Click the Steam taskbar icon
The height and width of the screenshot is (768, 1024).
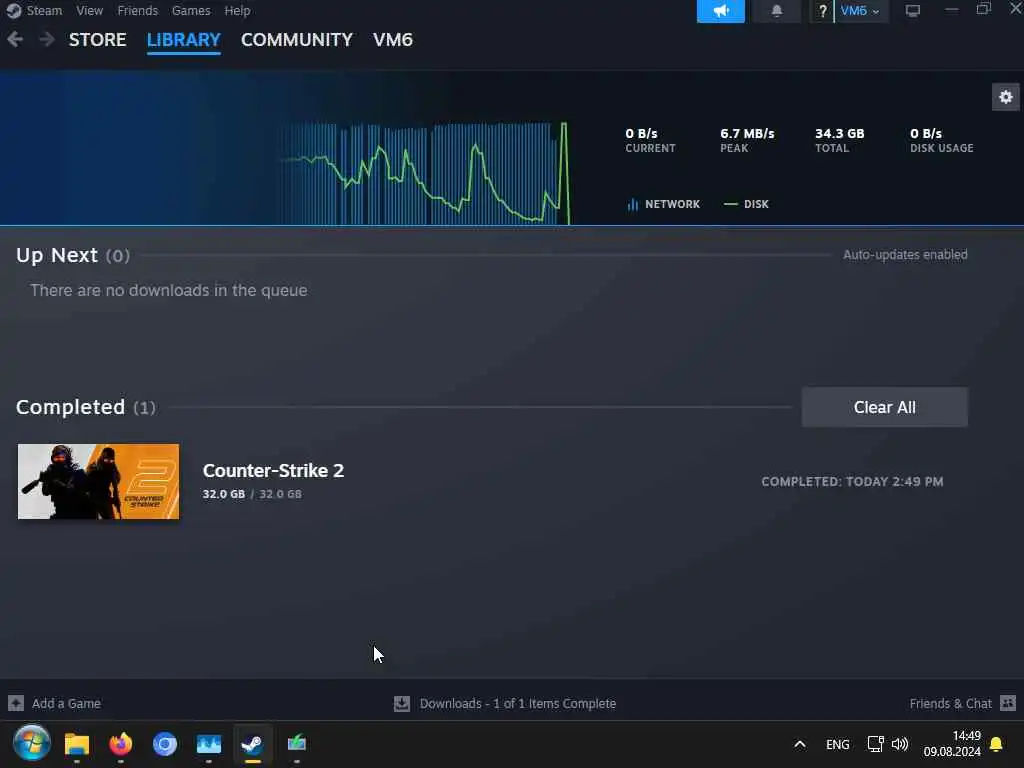coord(253,744)
